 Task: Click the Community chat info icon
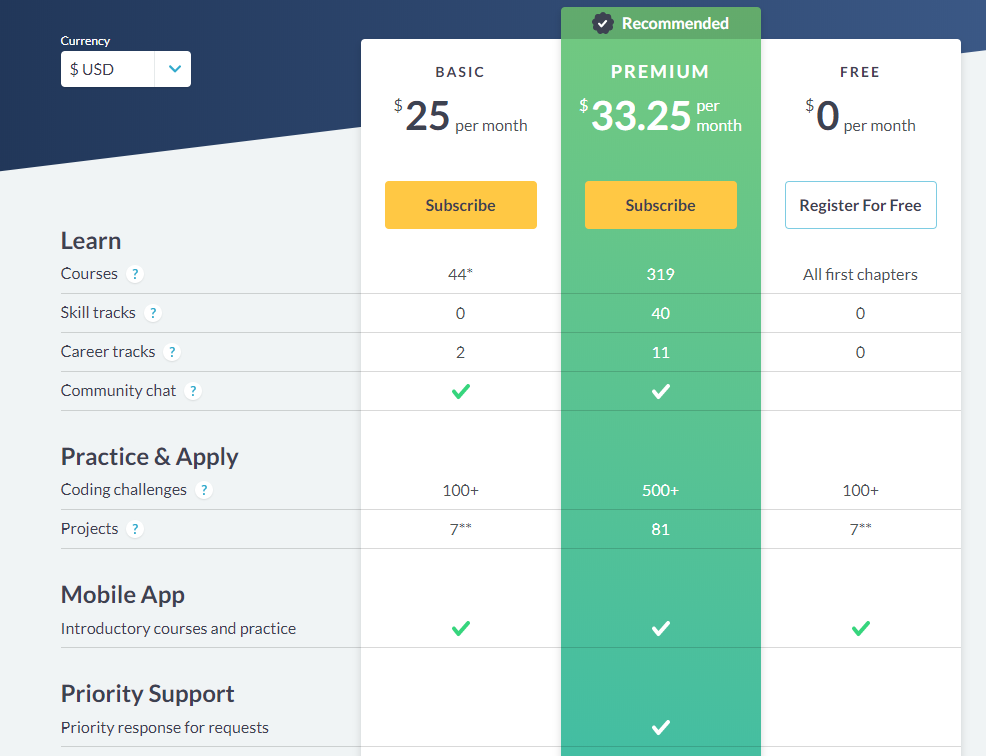pyautogui.click(x=193, y=391)
